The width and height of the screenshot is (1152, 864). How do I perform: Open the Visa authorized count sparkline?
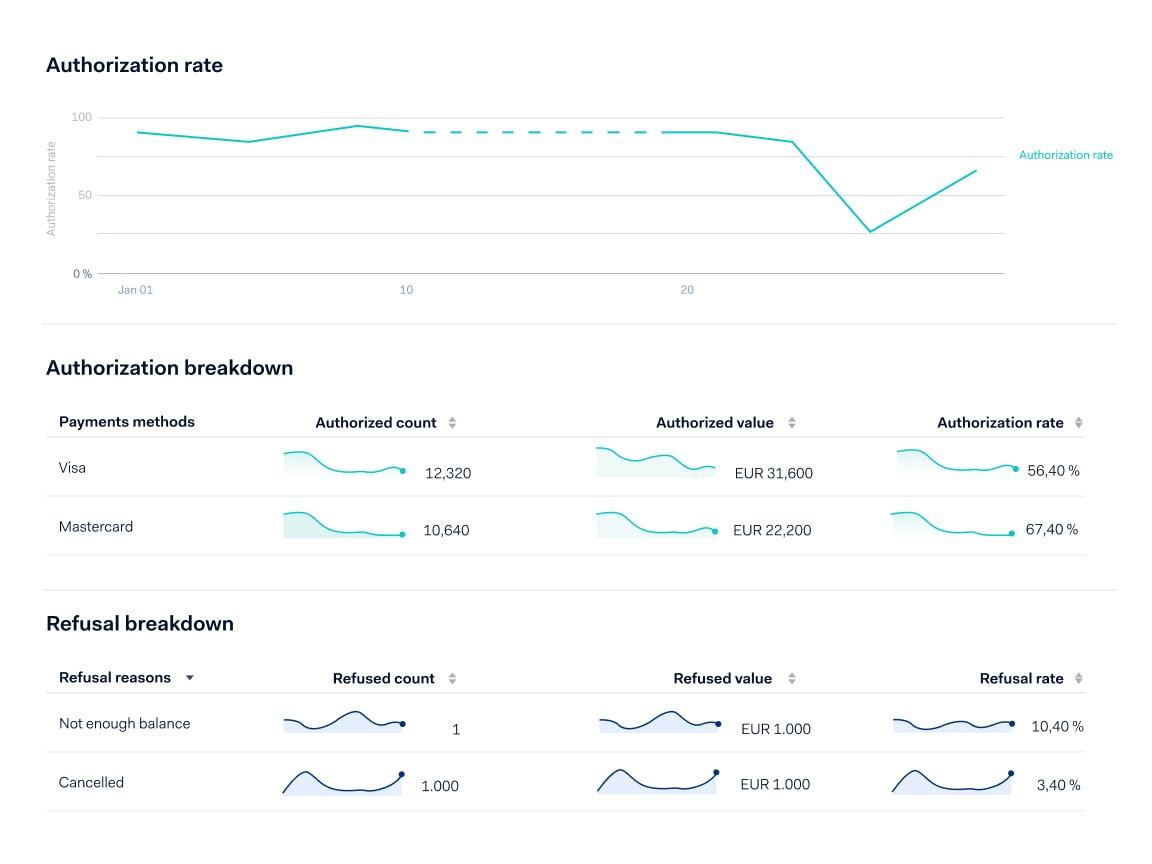(x=343, y=468)
